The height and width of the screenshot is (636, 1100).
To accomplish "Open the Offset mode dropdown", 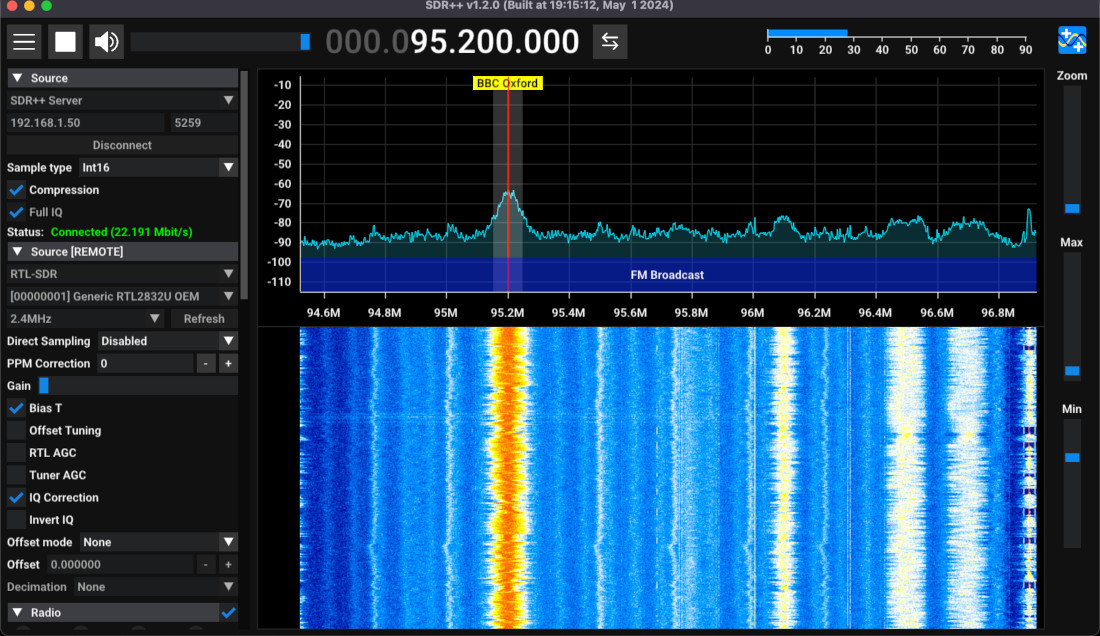I will pyautogui.click(x=159, y=543).
